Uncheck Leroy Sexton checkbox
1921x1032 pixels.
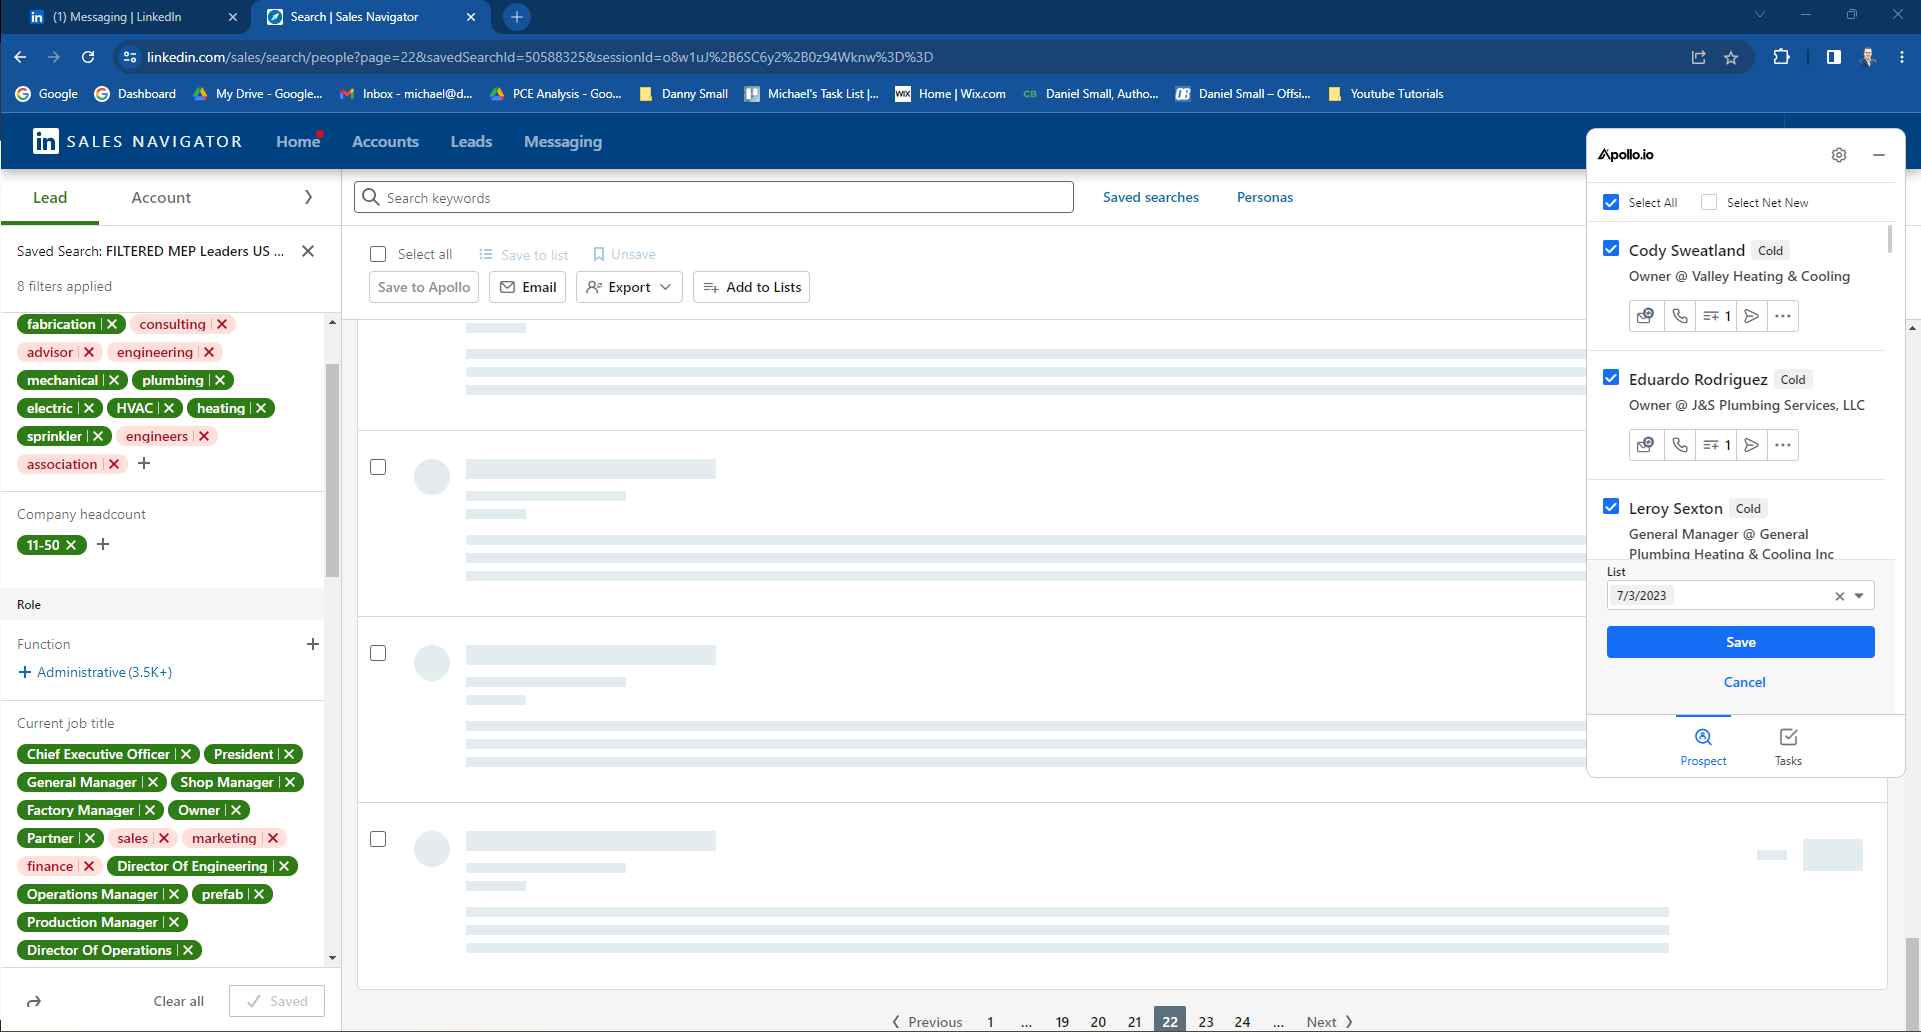click(1611, 506)
